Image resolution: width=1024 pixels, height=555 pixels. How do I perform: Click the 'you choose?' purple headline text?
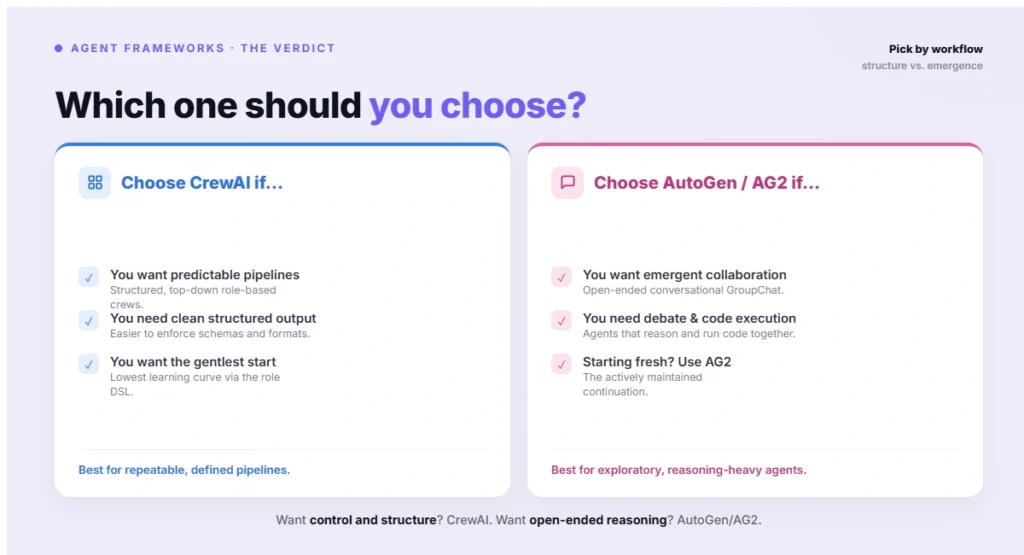(x=477, y=105)
